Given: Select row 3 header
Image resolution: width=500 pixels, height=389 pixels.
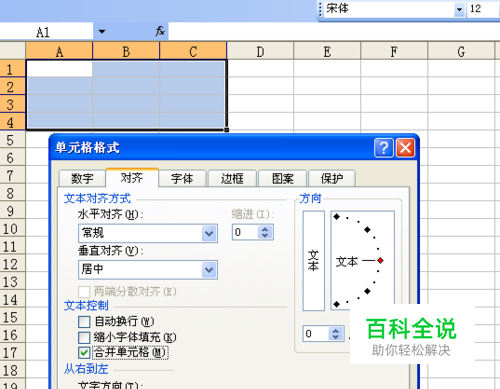Looking at the screenshot, I should pos(13,104).
